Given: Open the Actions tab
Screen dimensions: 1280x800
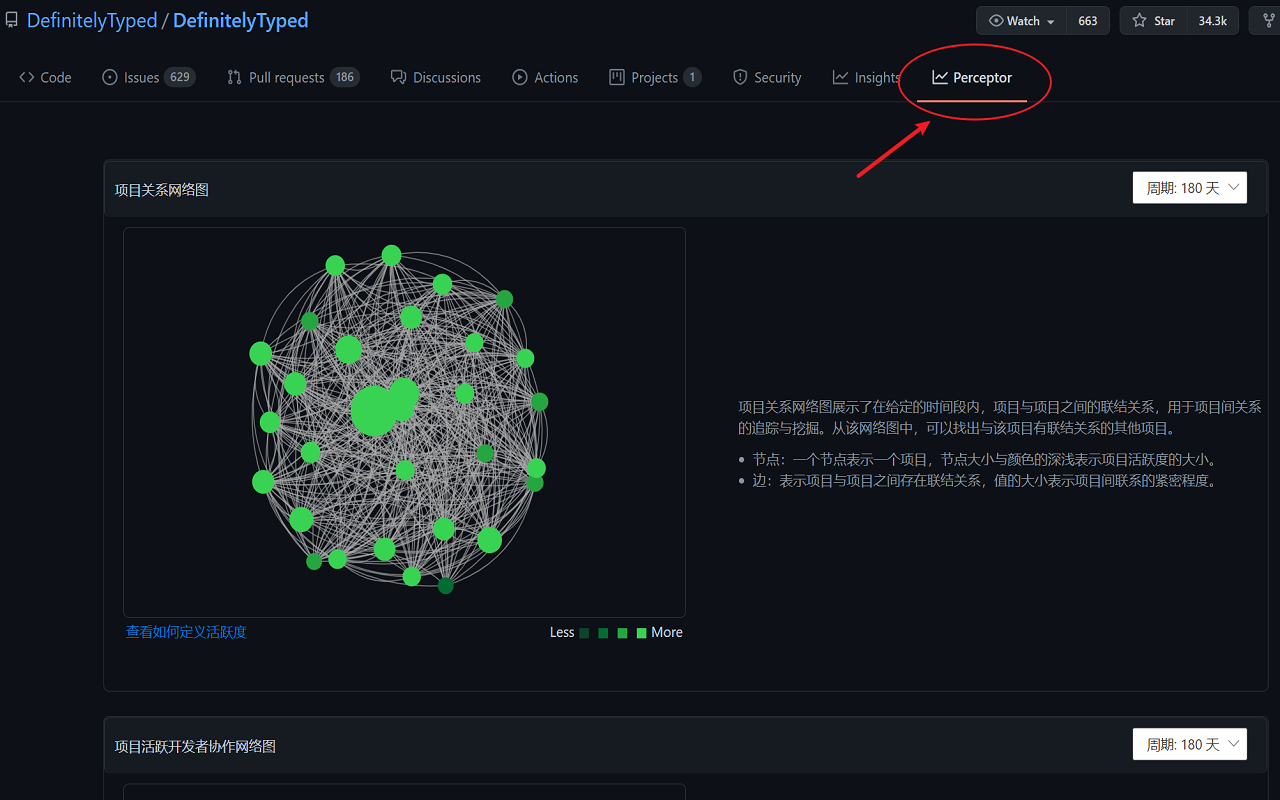Looking at the screenshot, I should click(545, 77).
